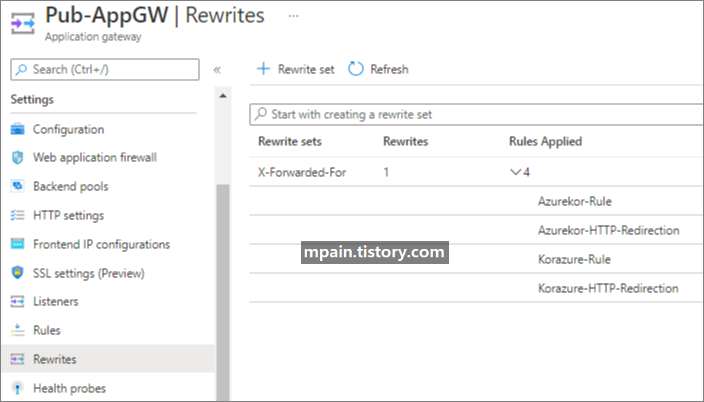This screenshot has height=402, width=704.
Task: Click the Settings section heading
Action: click(32, 99)
